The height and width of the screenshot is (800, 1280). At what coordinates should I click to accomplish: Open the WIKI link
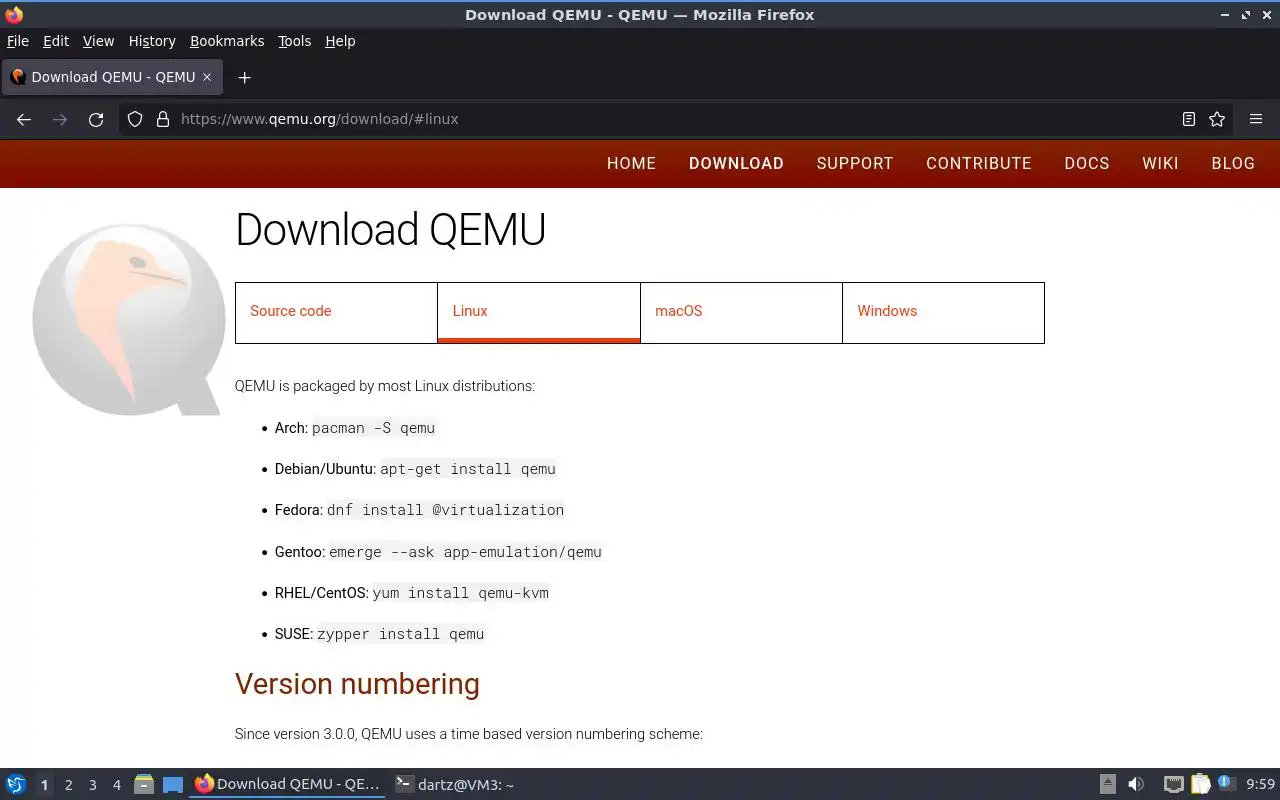[x=1160, y=164]
